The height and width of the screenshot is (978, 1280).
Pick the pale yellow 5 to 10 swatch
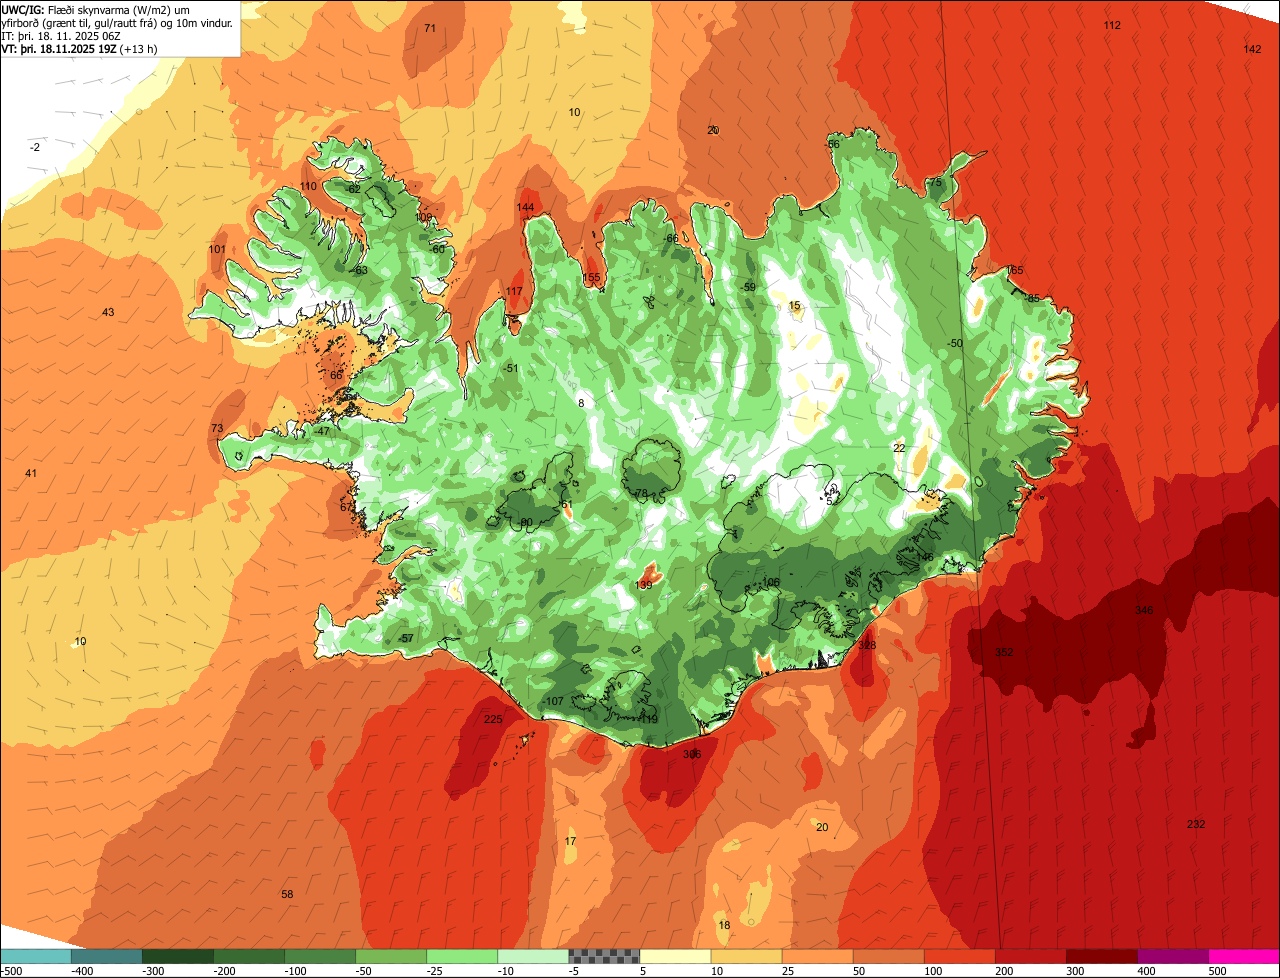pos(674,956)
